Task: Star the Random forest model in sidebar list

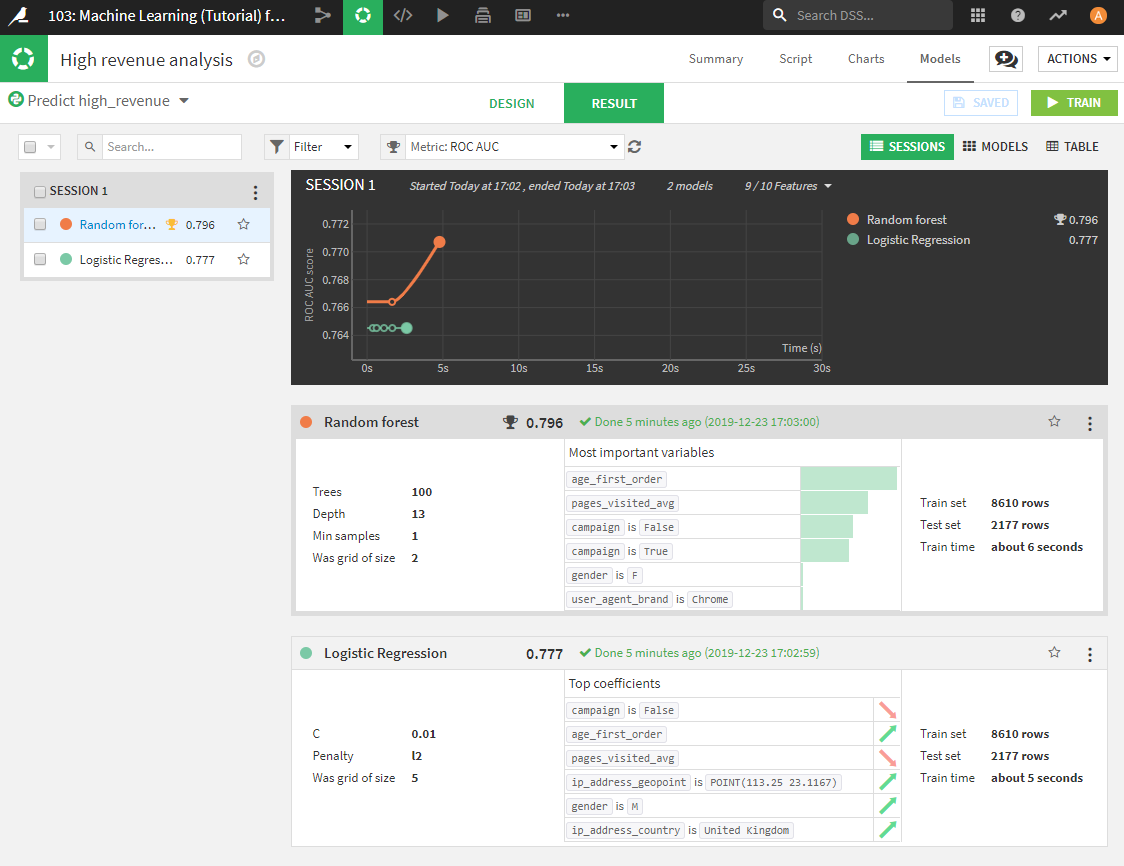Action: (x=244, y=224)
